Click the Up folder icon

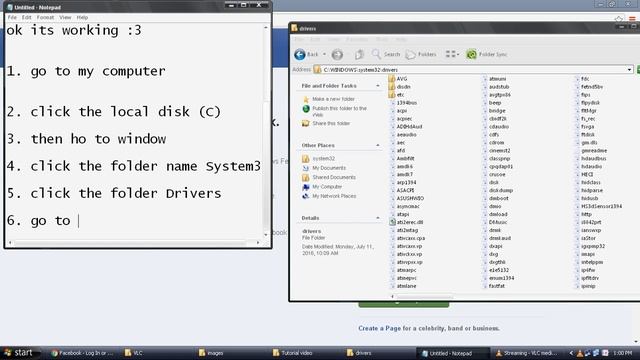click(359, 54)
